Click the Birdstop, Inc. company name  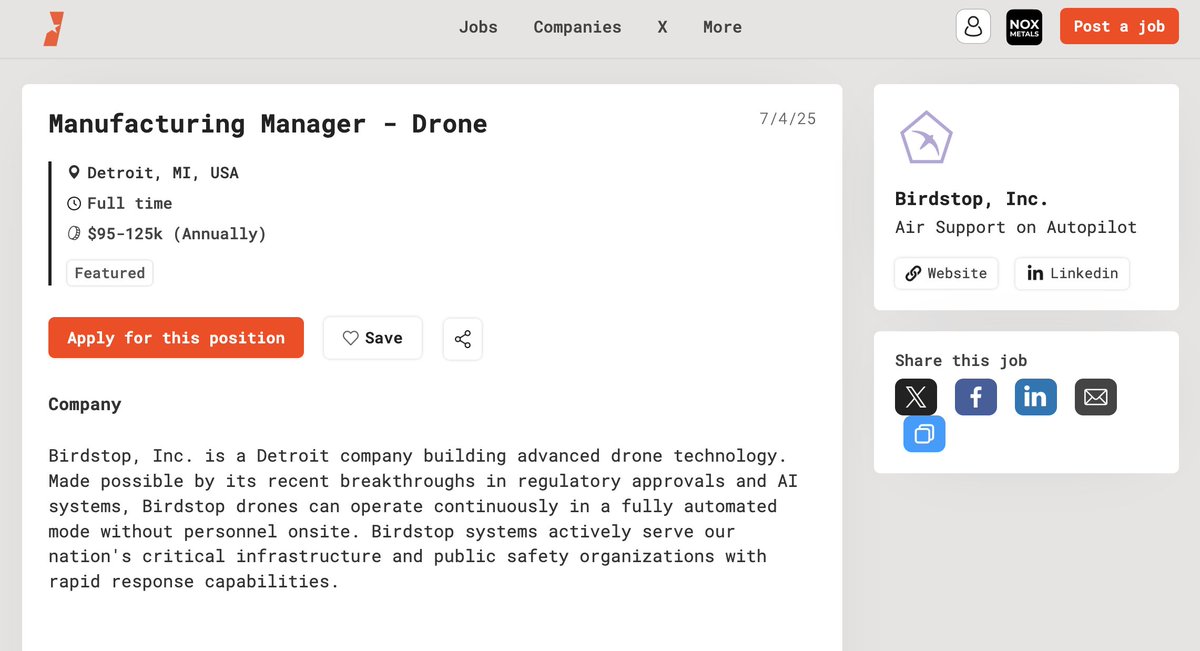(x=972, y=199)
